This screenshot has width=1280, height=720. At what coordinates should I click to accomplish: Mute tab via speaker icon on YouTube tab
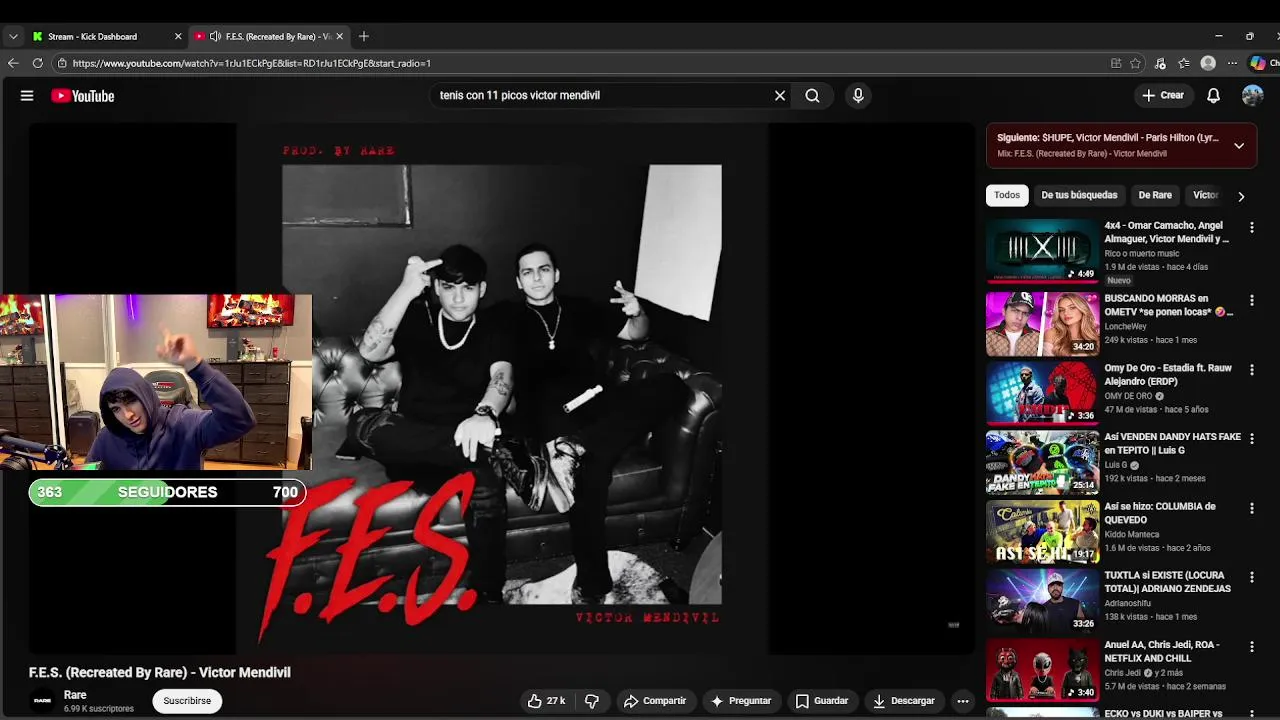pos(215,36)
